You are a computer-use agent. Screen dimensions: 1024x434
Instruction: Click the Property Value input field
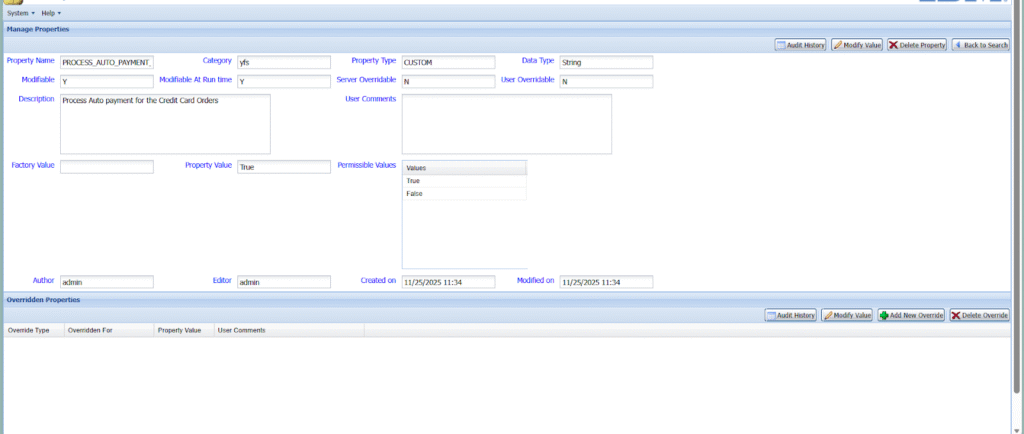(x=284, y=167)
